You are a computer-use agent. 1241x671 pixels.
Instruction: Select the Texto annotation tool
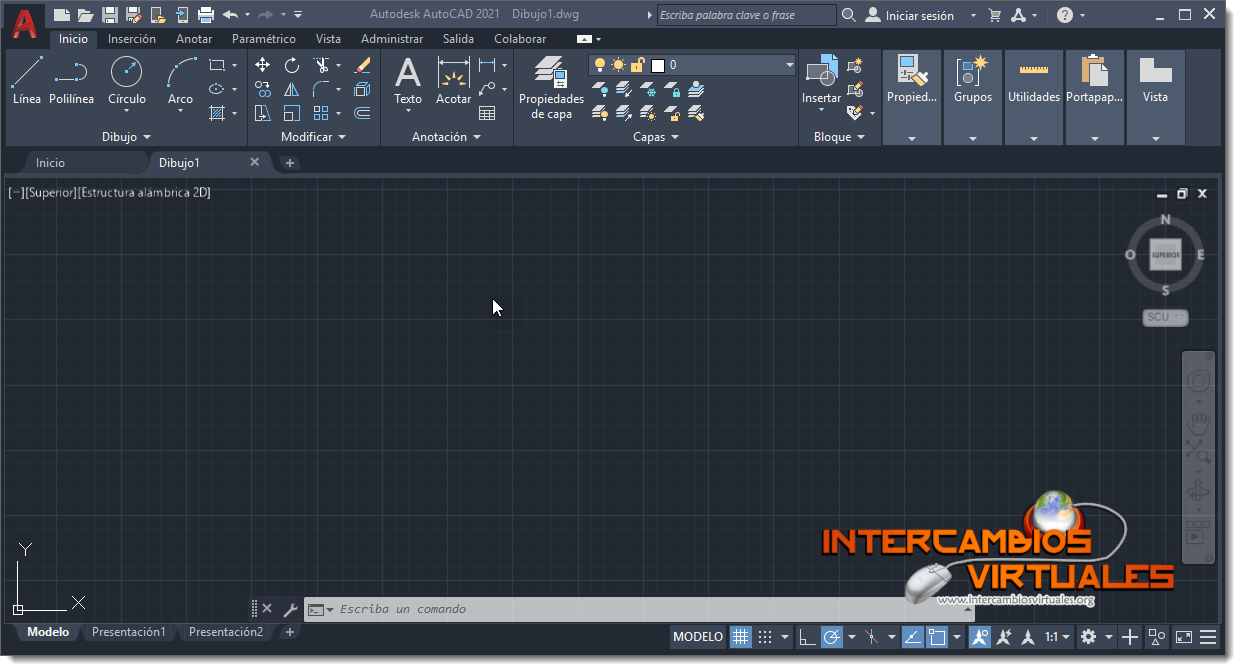408,80
